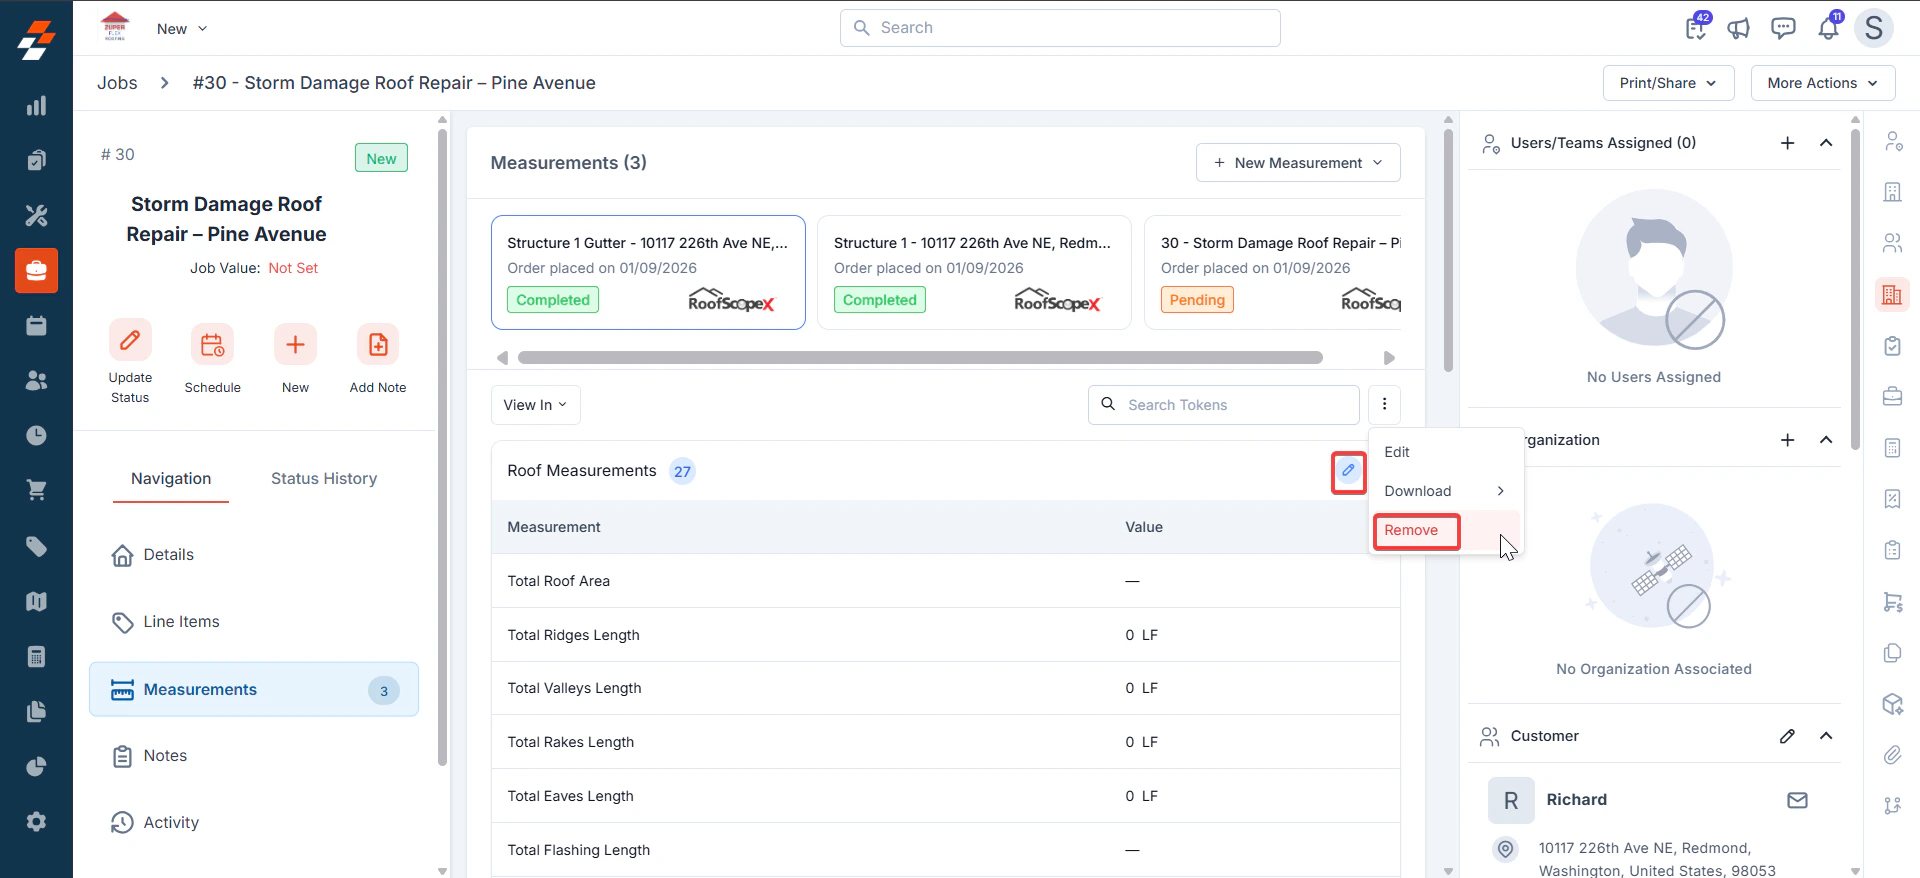Collapse the Organization section
Image resolution: width=1920 pixels, height=878 pixels.
click(x=1826, y=440)
